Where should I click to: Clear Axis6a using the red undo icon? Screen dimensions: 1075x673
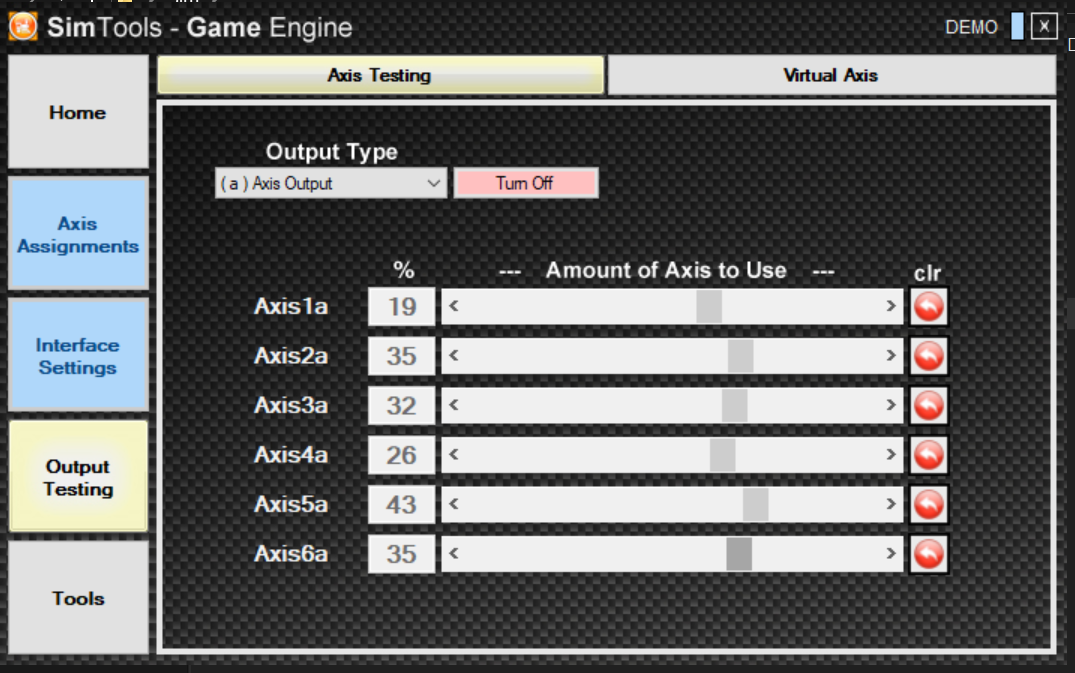click(929, 554)
